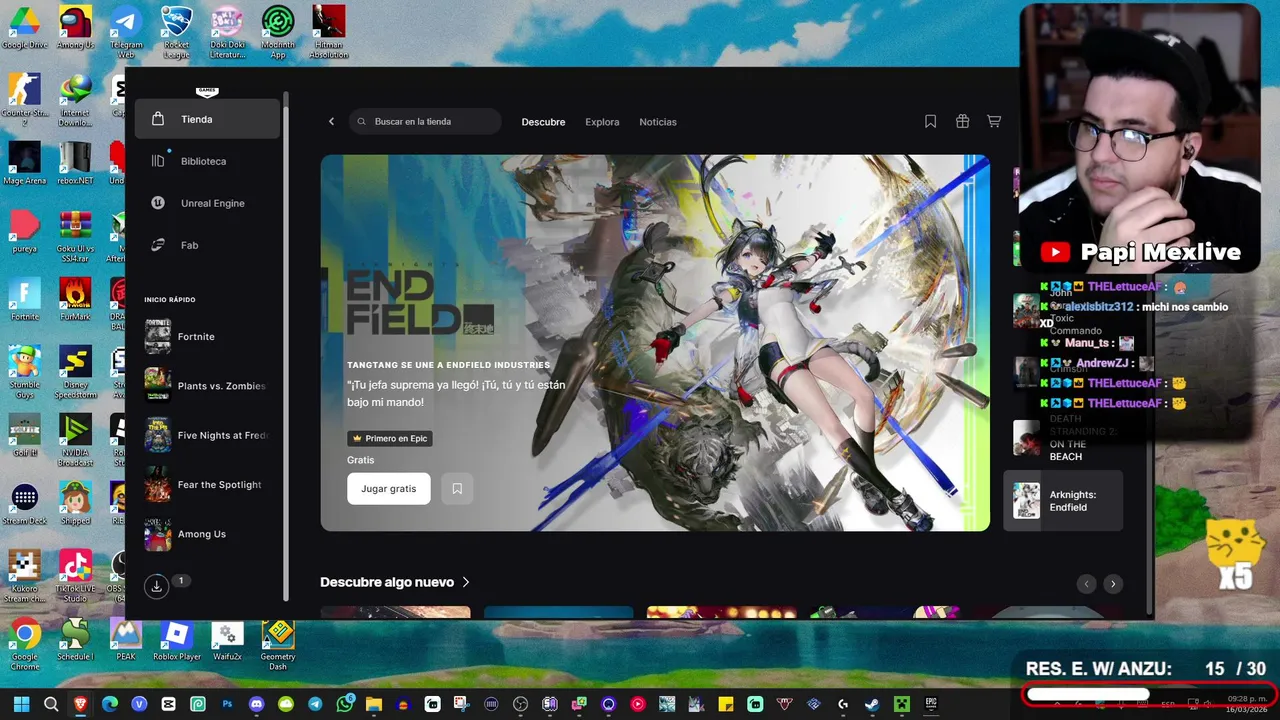Open TikTok LIVE Studio desktop shortcut
1280x720 pixels.
75,576
